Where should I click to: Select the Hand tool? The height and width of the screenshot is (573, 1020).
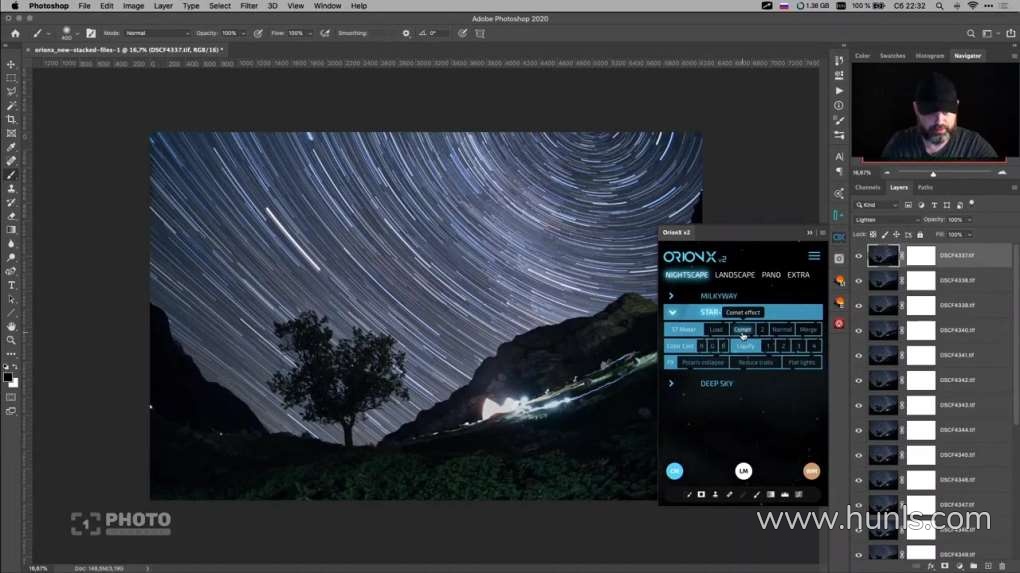pos(11,326)
